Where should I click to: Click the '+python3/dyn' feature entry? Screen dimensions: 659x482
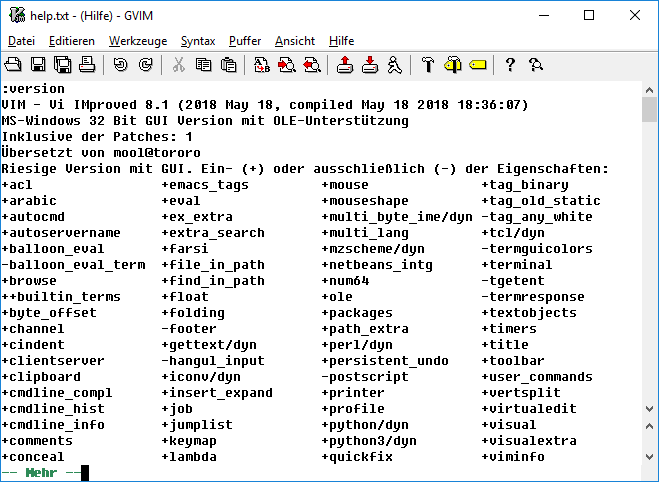[x=369, y=440]
